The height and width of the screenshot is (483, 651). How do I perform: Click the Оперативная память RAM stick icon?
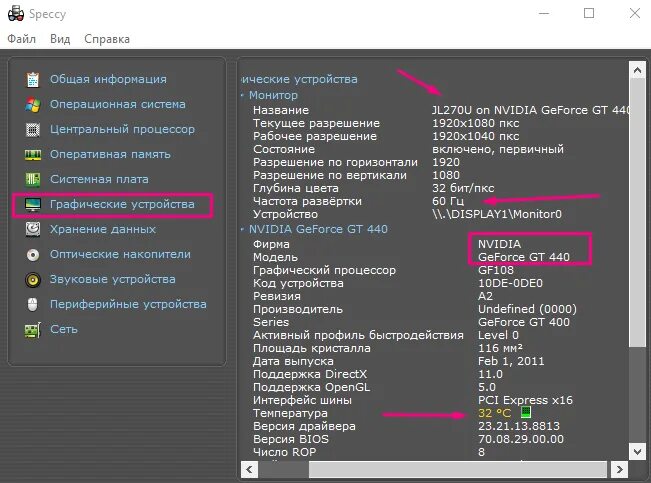33,155
